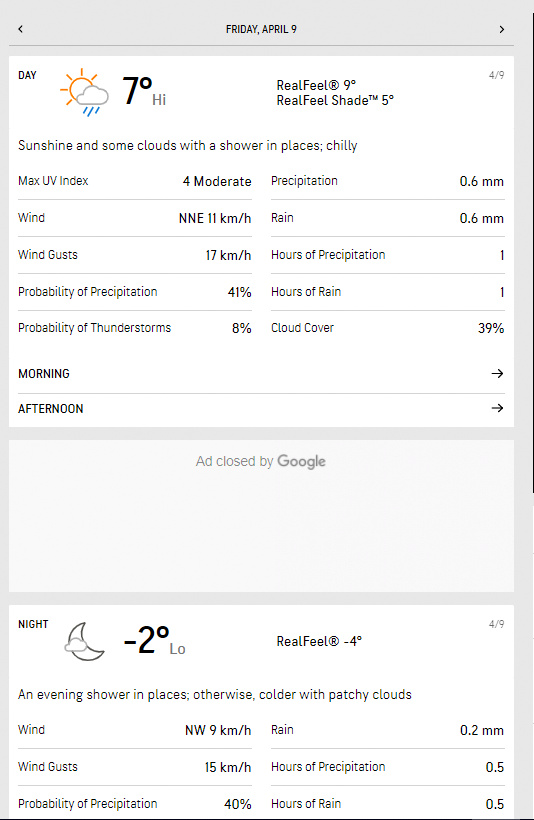534x820 pixels.
Task: Select the NIGHT card label
Action: (x=33, y=624)
